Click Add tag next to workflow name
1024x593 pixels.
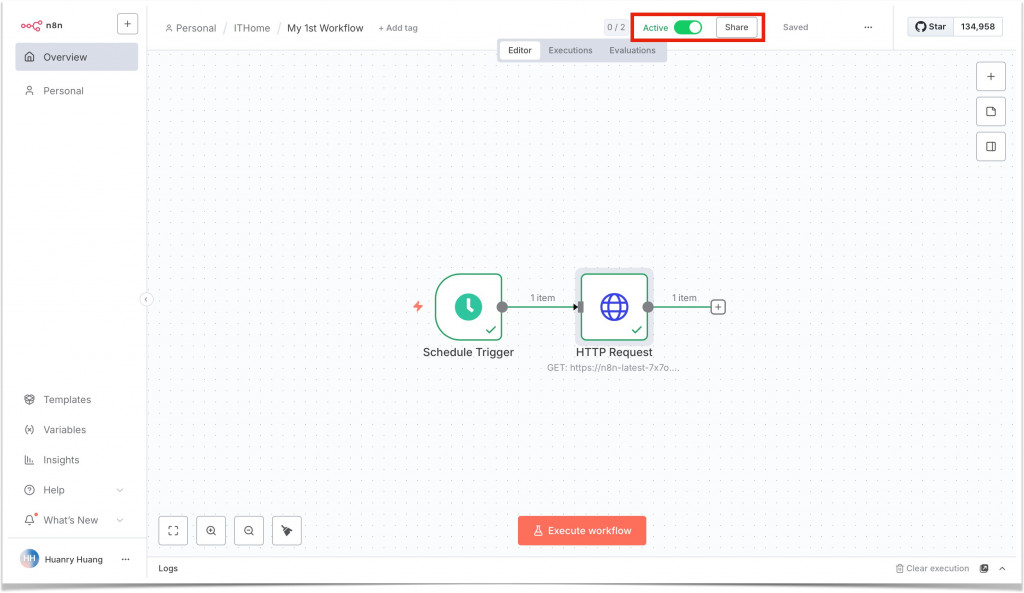coord(398,28)
